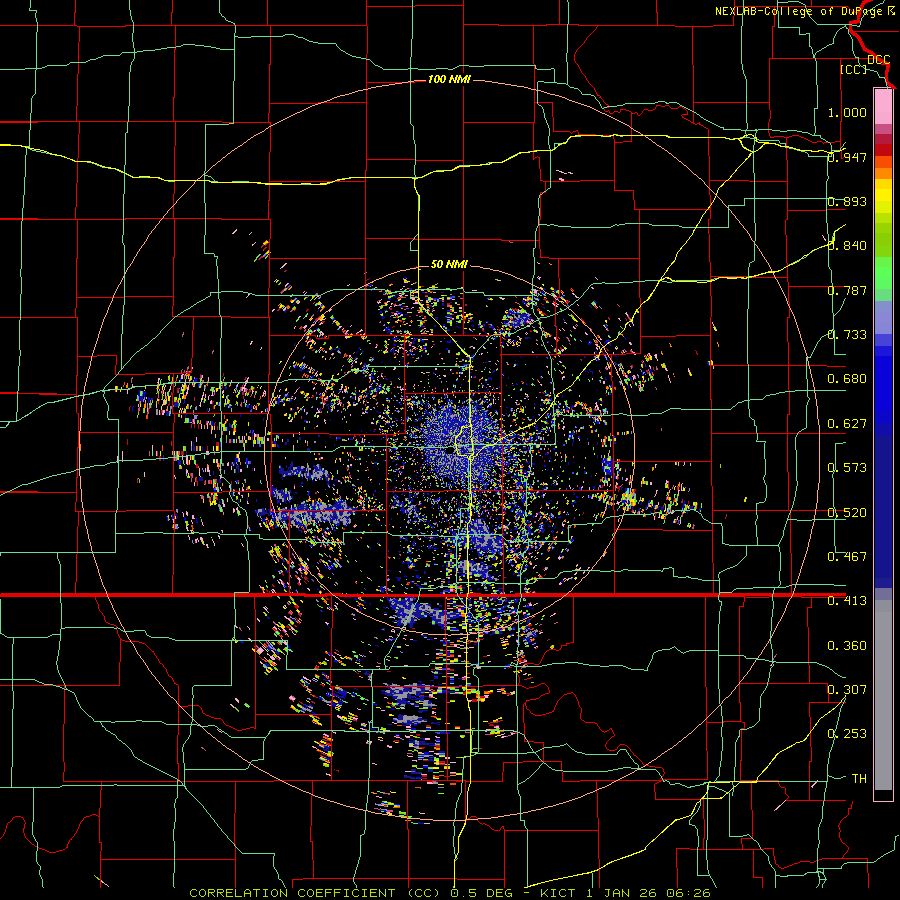This screenshot has width=900, height=900.
Task: Click the 100 NMI range ring label
Action: (x=449, y=79)
